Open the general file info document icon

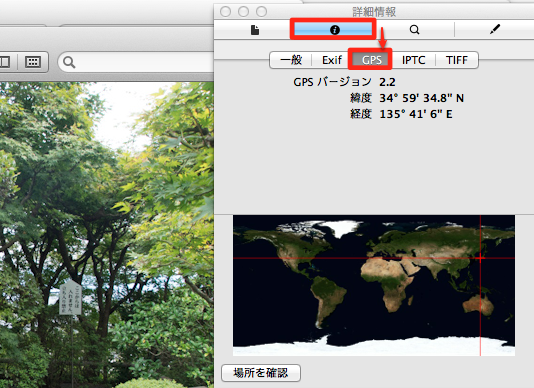(255, 30)
